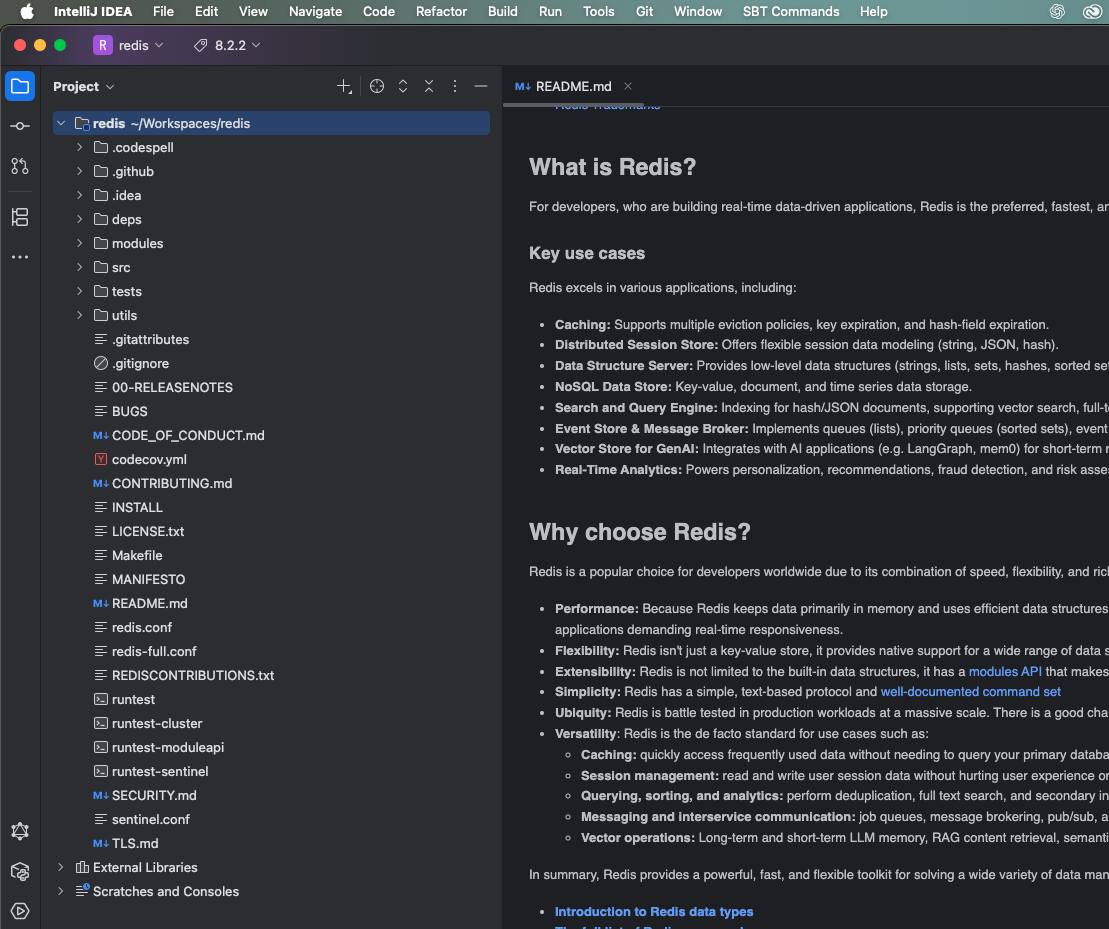The width and height of the screenshot is (1109, 929).
Task: Open the File menu
Action: point(163,11)
